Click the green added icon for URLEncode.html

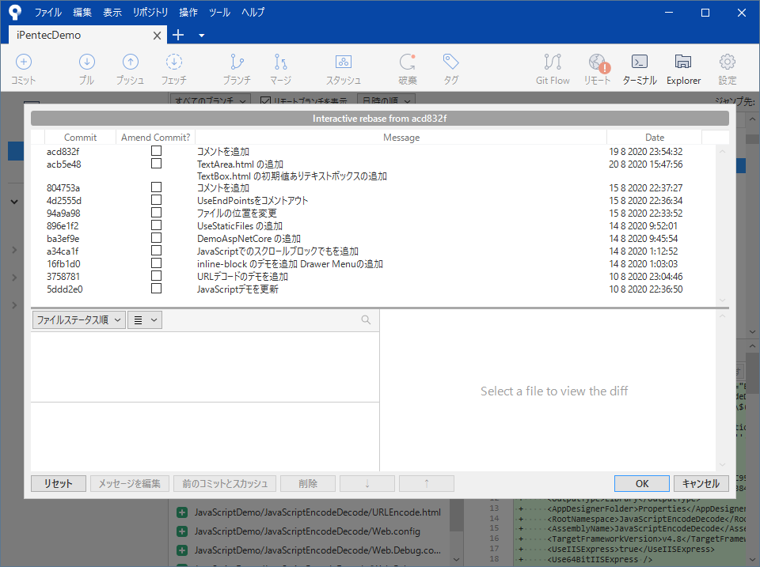[x=182, y=512]
